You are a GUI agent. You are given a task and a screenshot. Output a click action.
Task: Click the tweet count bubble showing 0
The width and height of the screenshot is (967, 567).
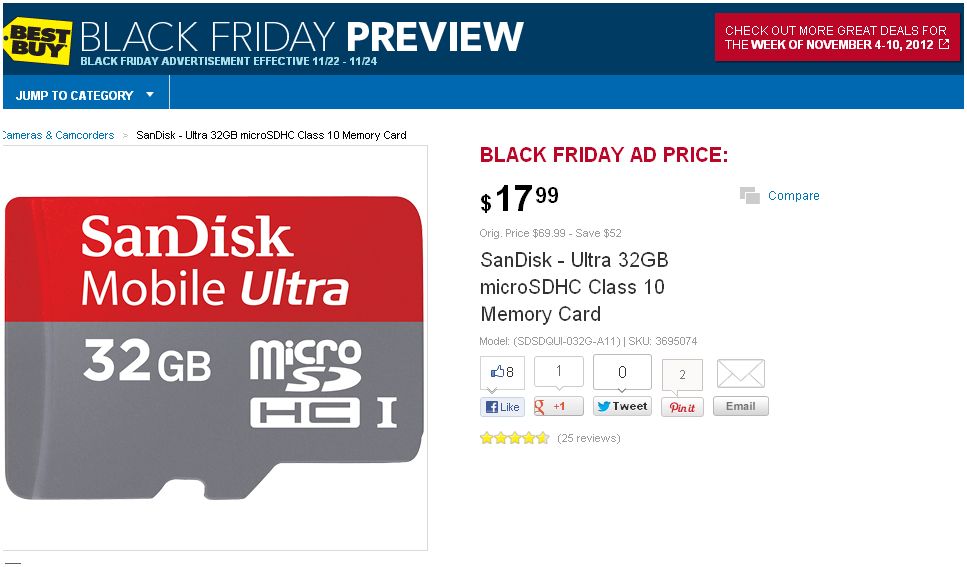pyautogui.click(x=622, y=372)
